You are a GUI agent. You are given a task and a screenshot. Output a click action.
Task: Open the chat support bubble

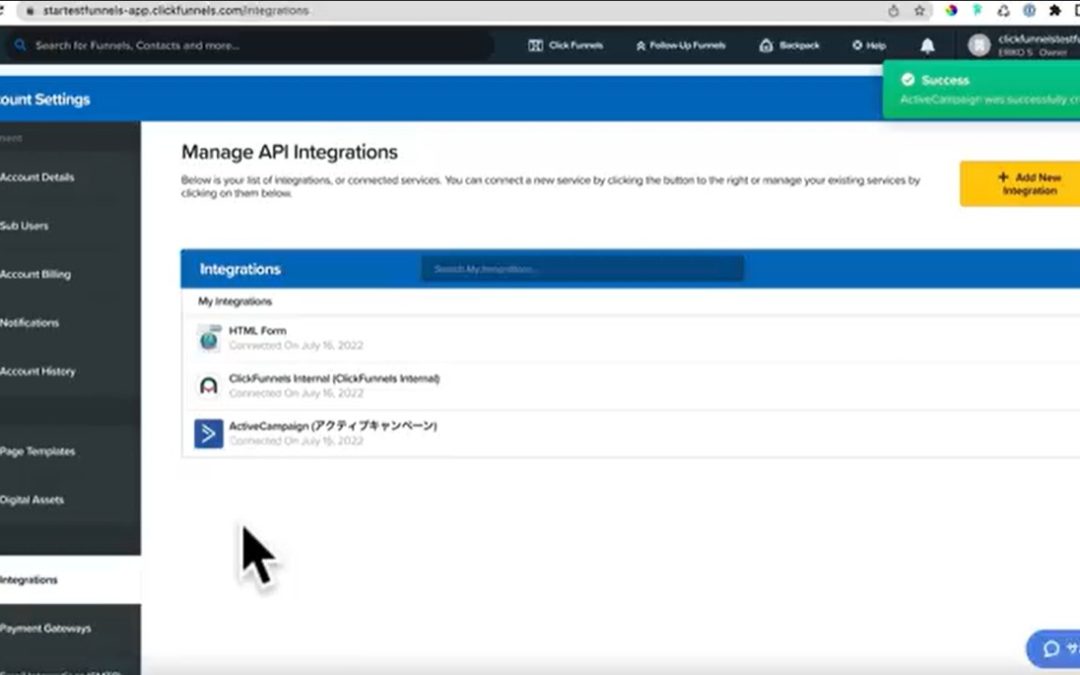point(1049,648)
